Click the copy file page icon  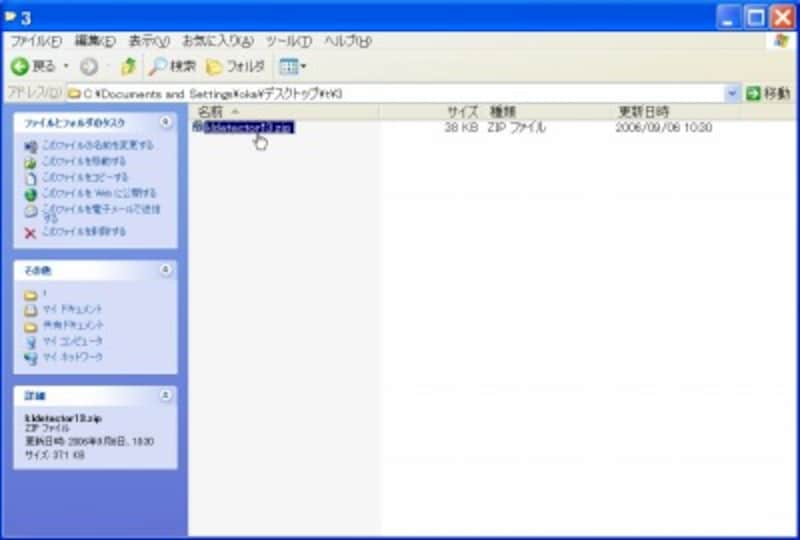pos(31,179)
